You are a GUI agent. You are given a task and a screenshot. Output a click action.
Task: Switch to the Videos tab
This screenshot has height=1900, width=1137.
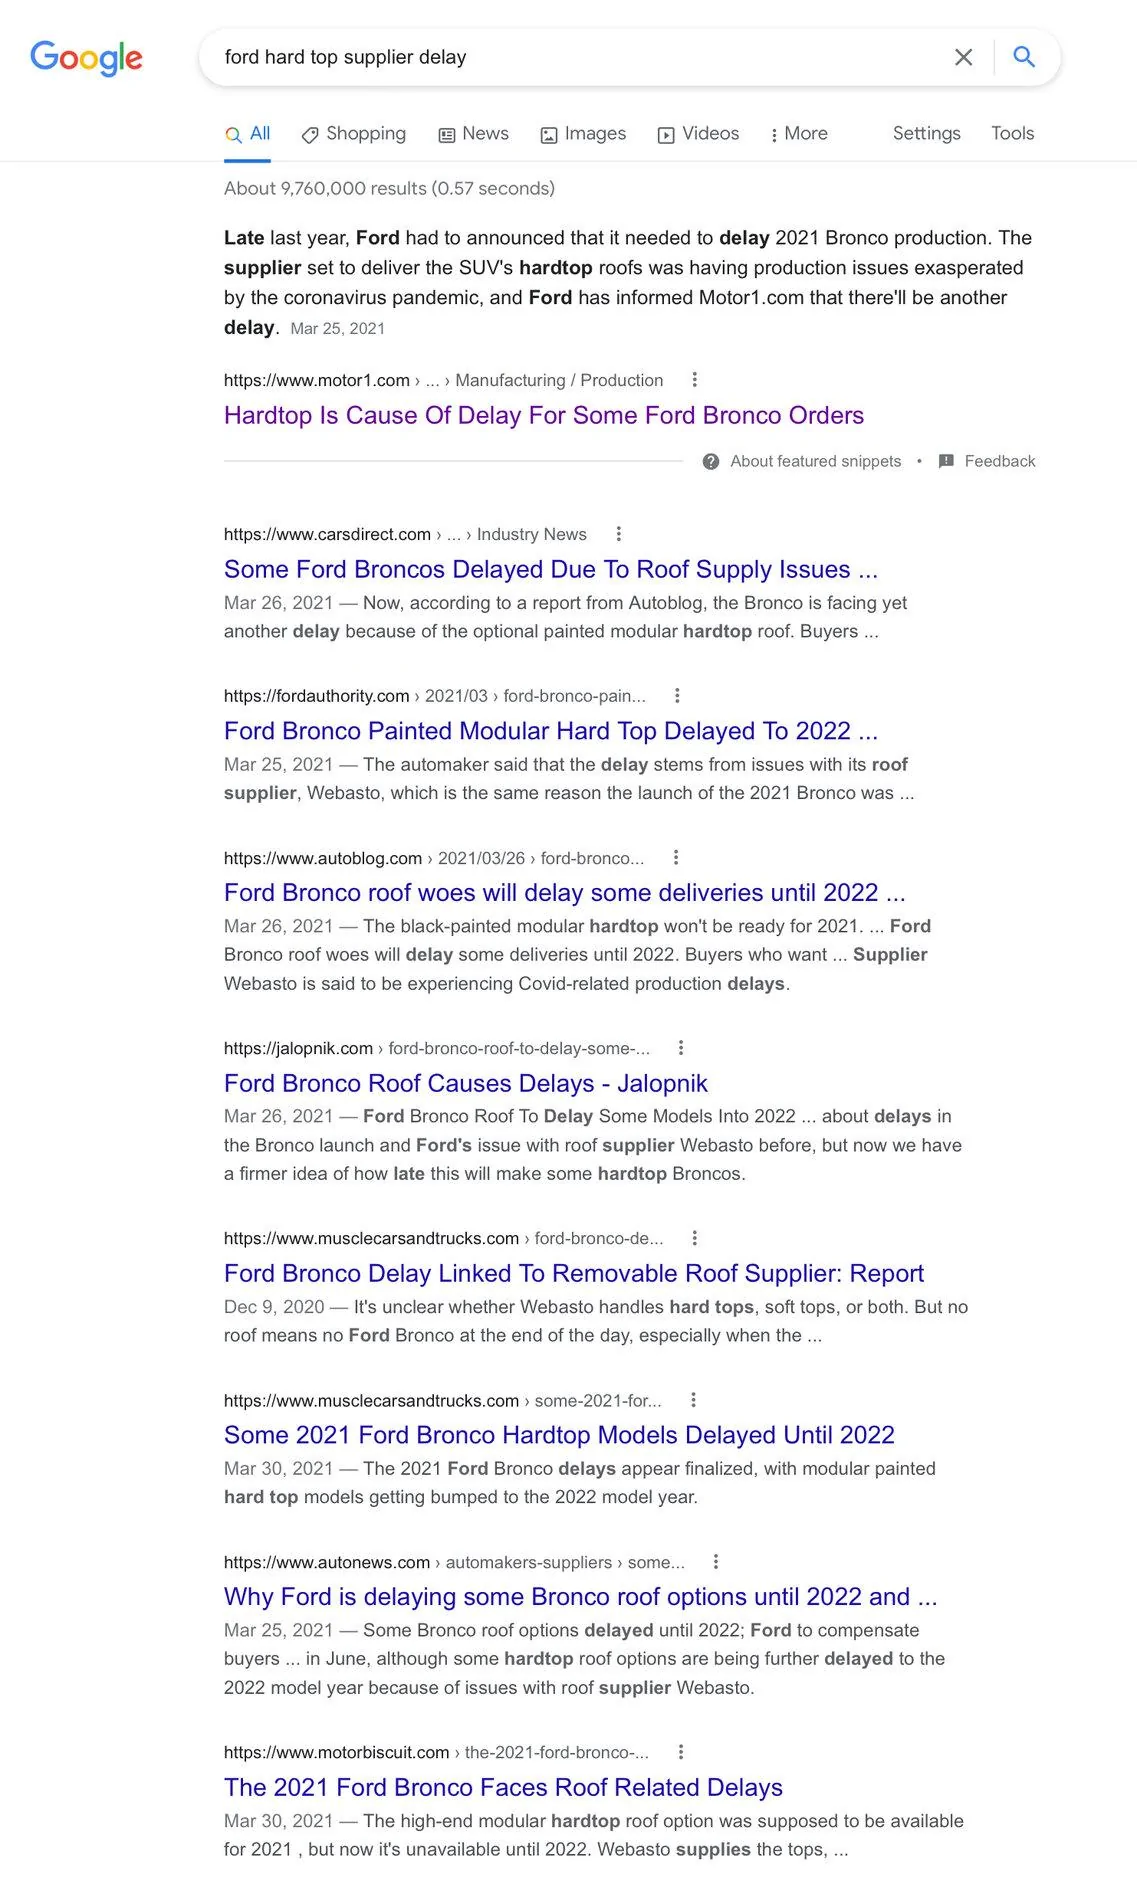tap(698, 134)
